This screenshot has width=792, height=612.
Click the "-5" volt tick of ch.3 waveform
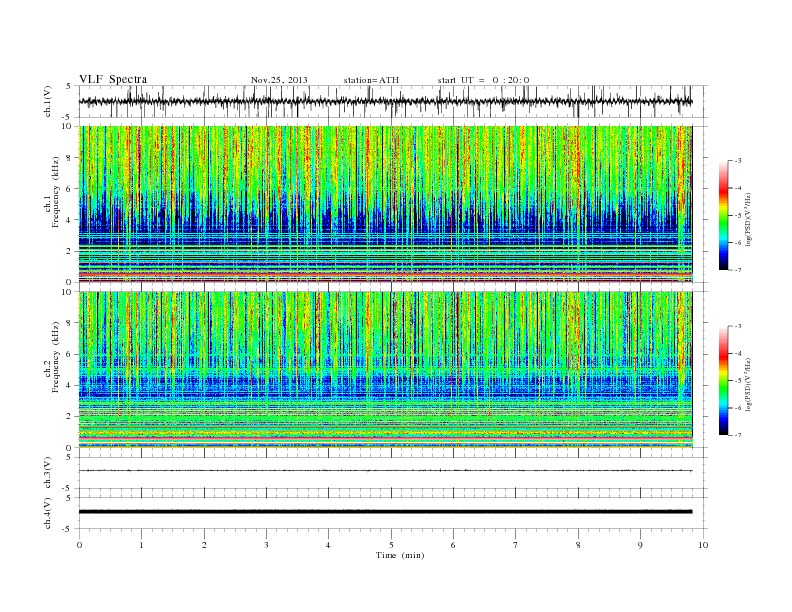click(x=68, y=489)
